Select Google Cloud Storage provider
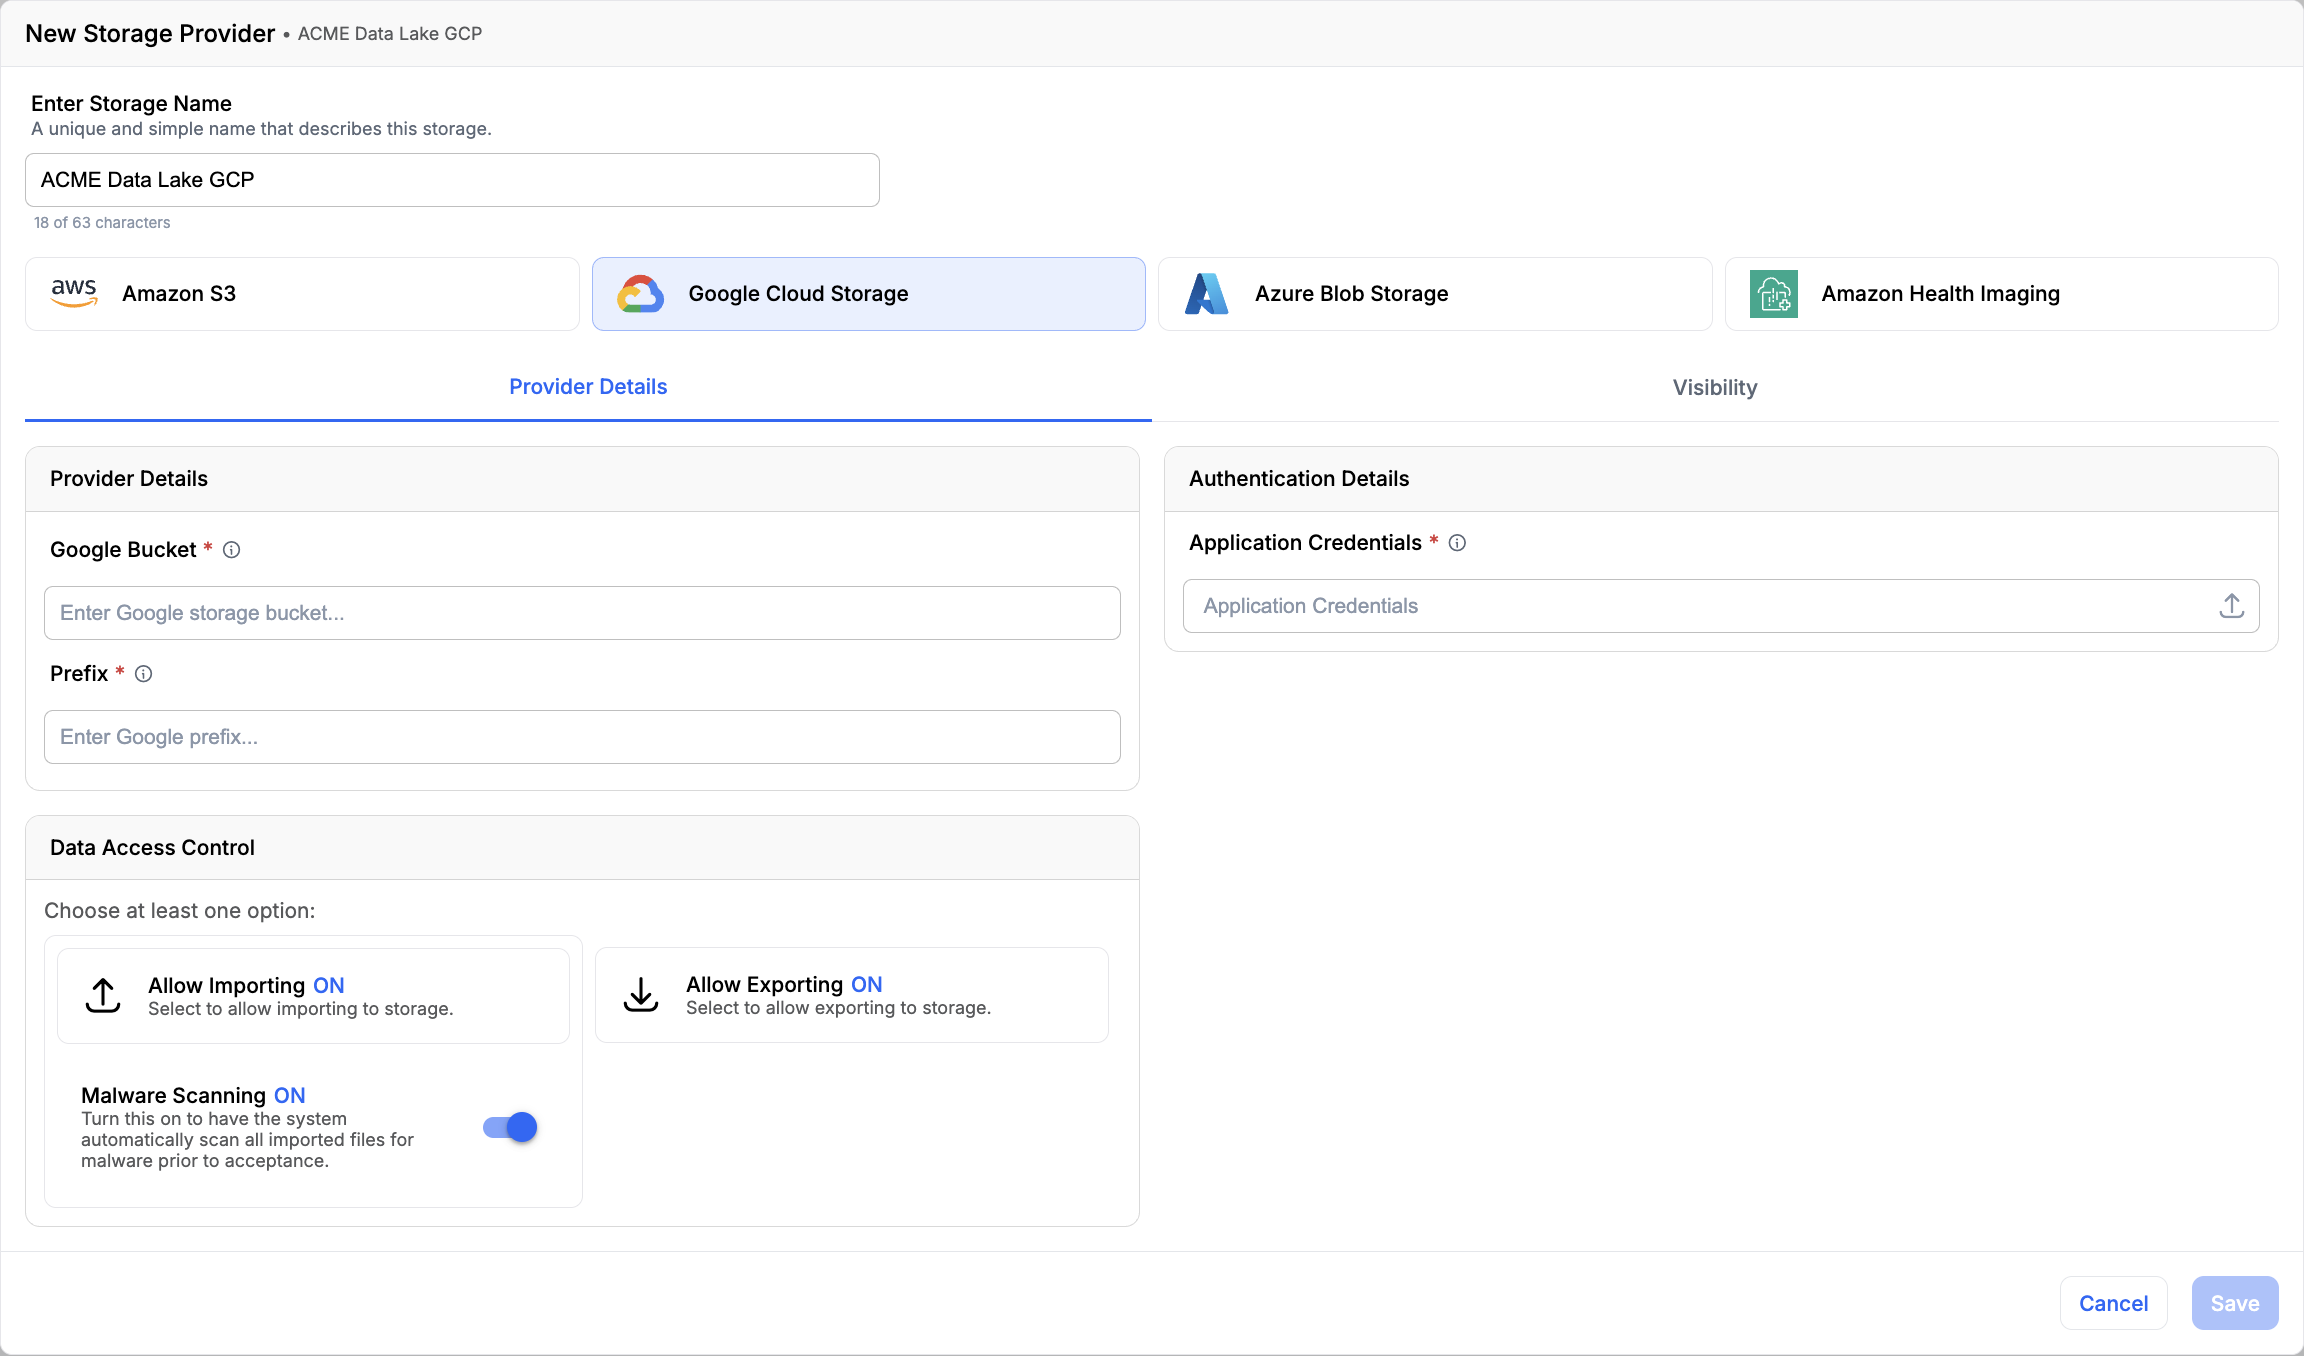Screen dimensions: 2304x1356 tap(868, 294)
